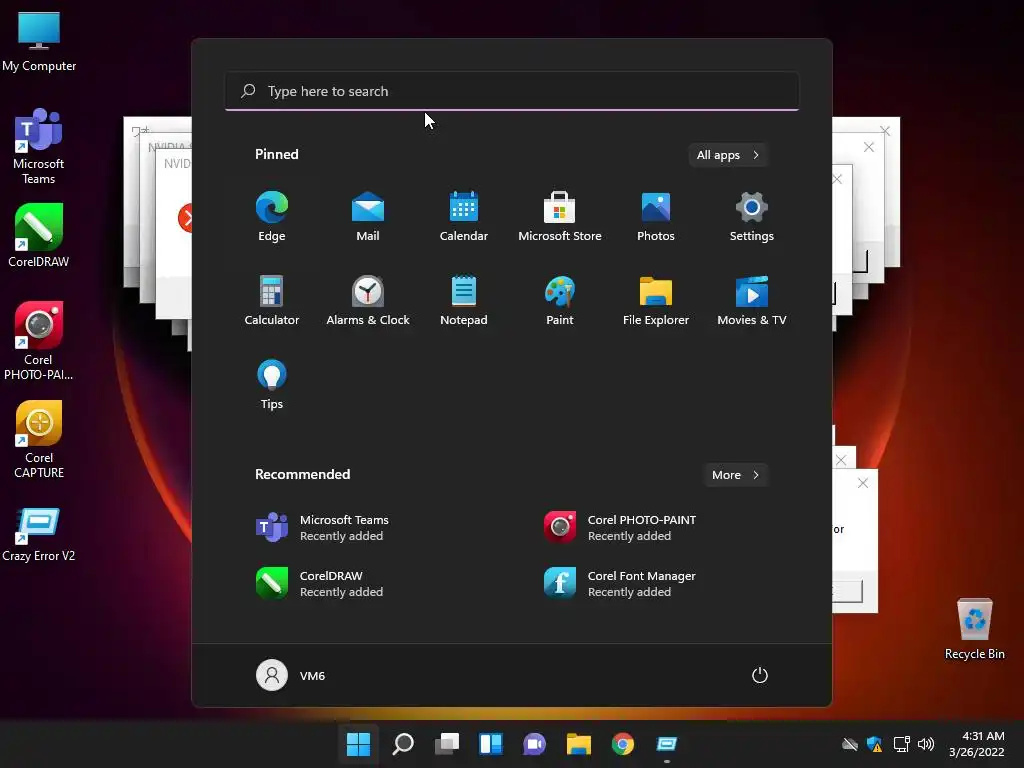
Task: Open the Calculator app
Action: click(272, 300)
